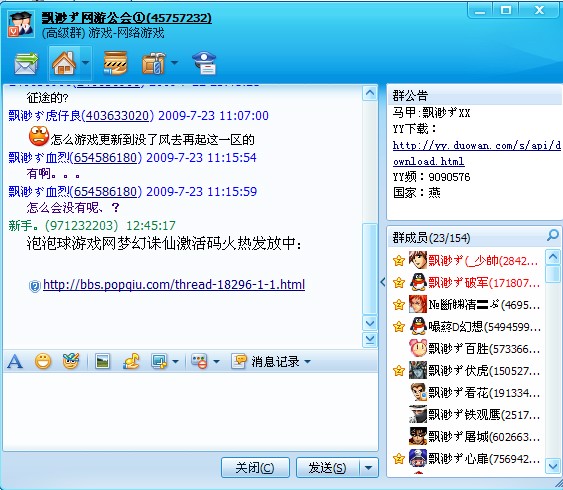This screenshot has height=490, width=563.
Task: Click user number link 403633020
Action: [x=117, y=116]
